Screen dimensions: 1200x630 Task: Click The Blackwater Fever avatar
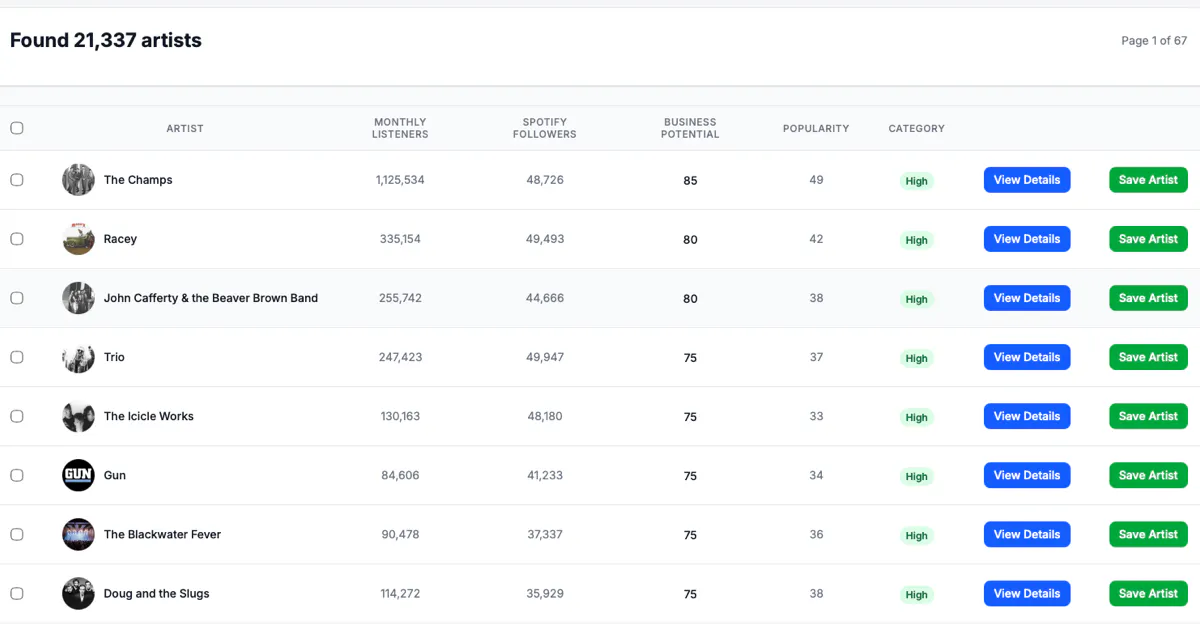[x=78, y=534]
